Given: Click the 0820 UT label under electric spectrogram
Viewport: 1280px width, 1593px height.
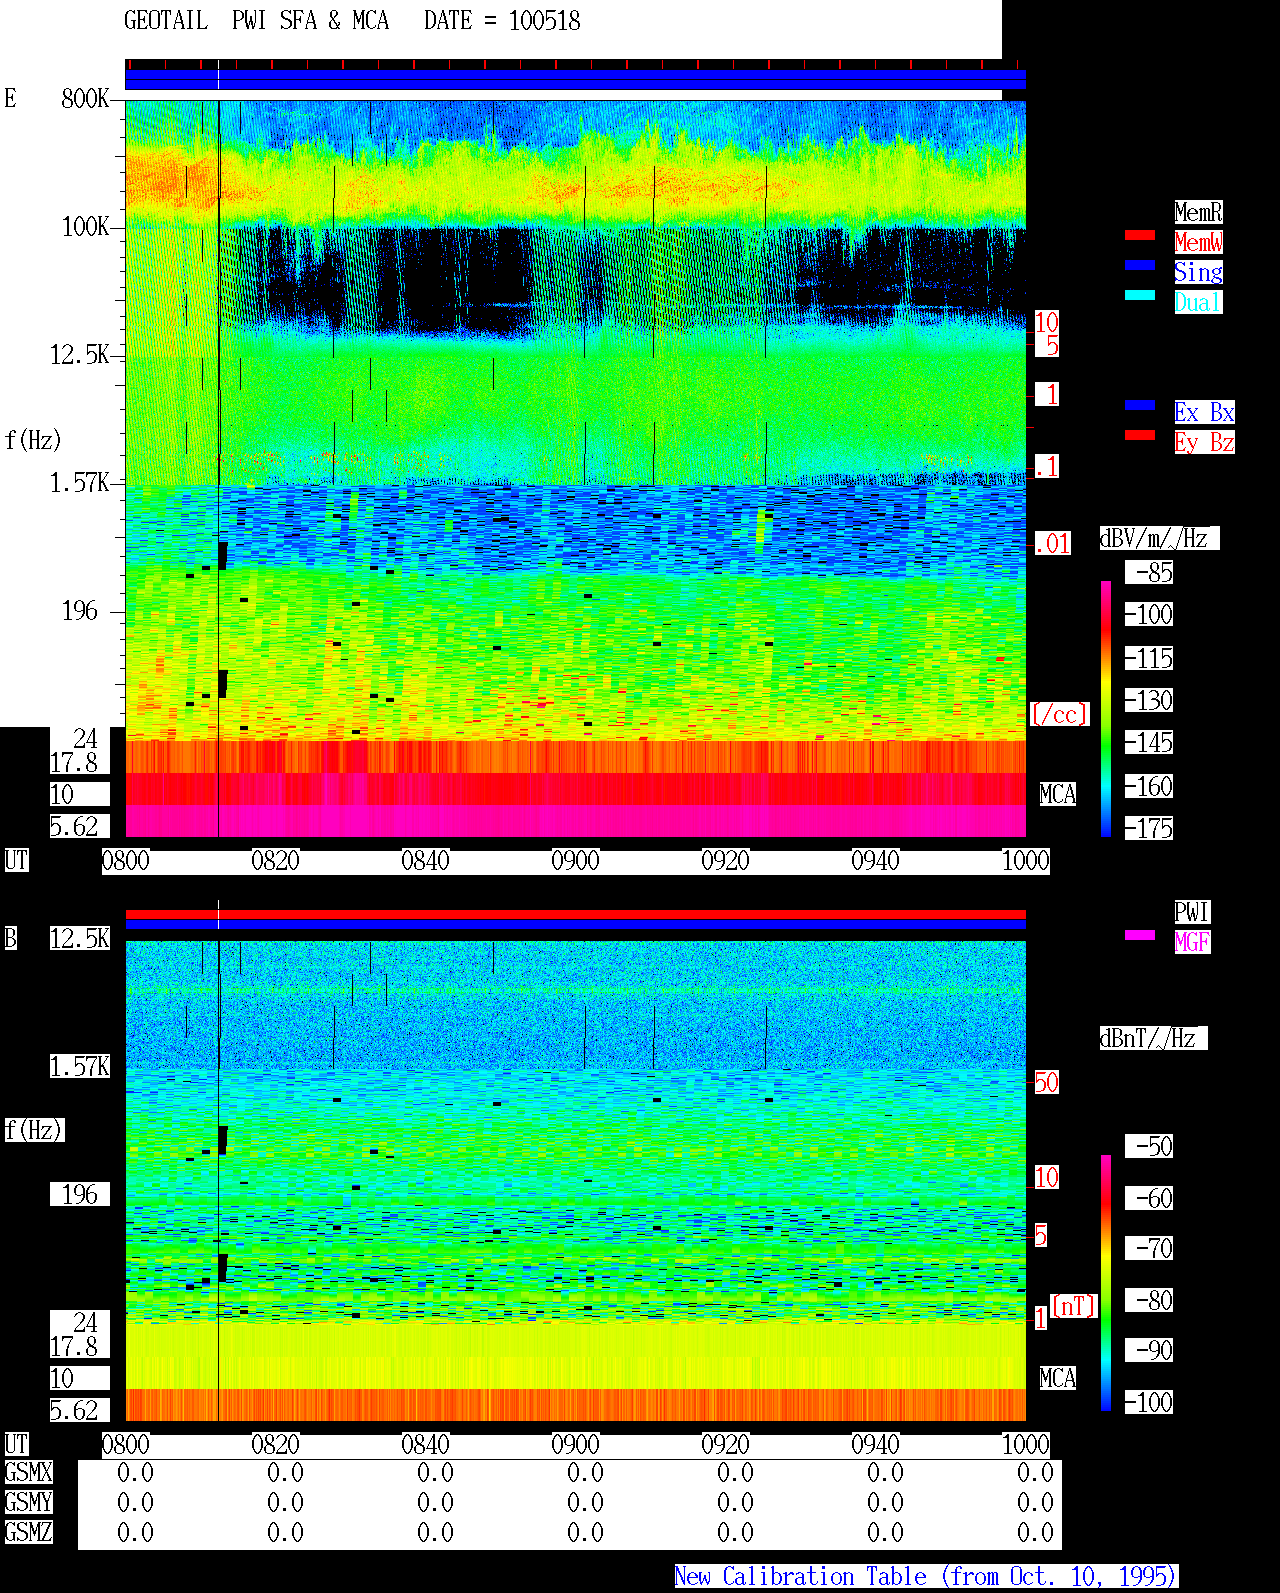Looking at the screenshot, I should 275,861.
